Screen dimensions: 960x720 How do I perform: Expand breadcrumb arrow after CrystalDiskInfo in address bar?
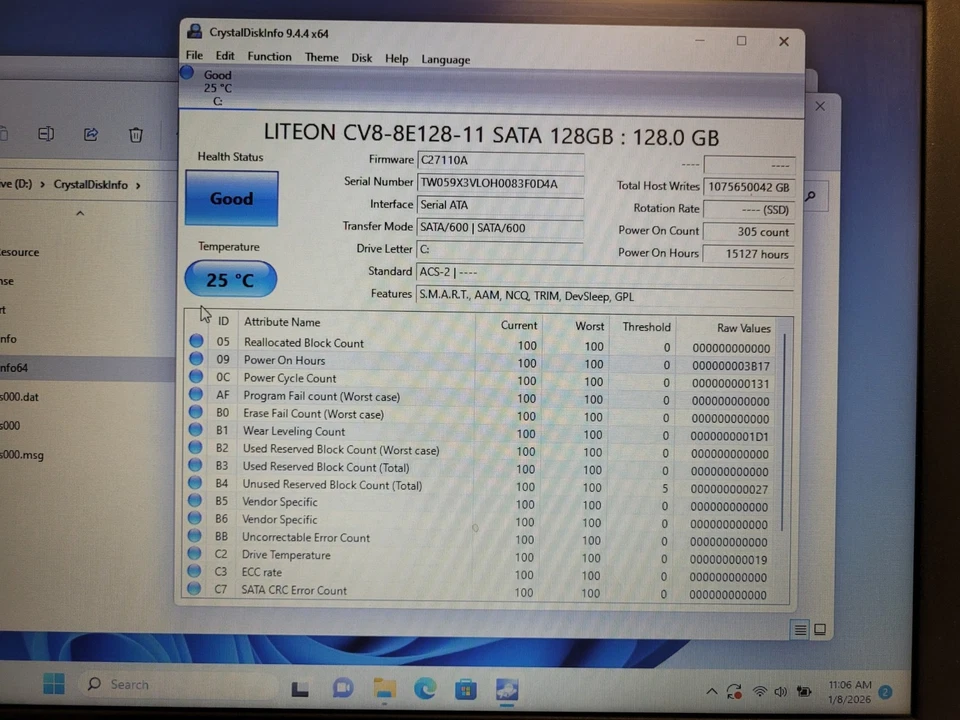click(x=140, y=184)
